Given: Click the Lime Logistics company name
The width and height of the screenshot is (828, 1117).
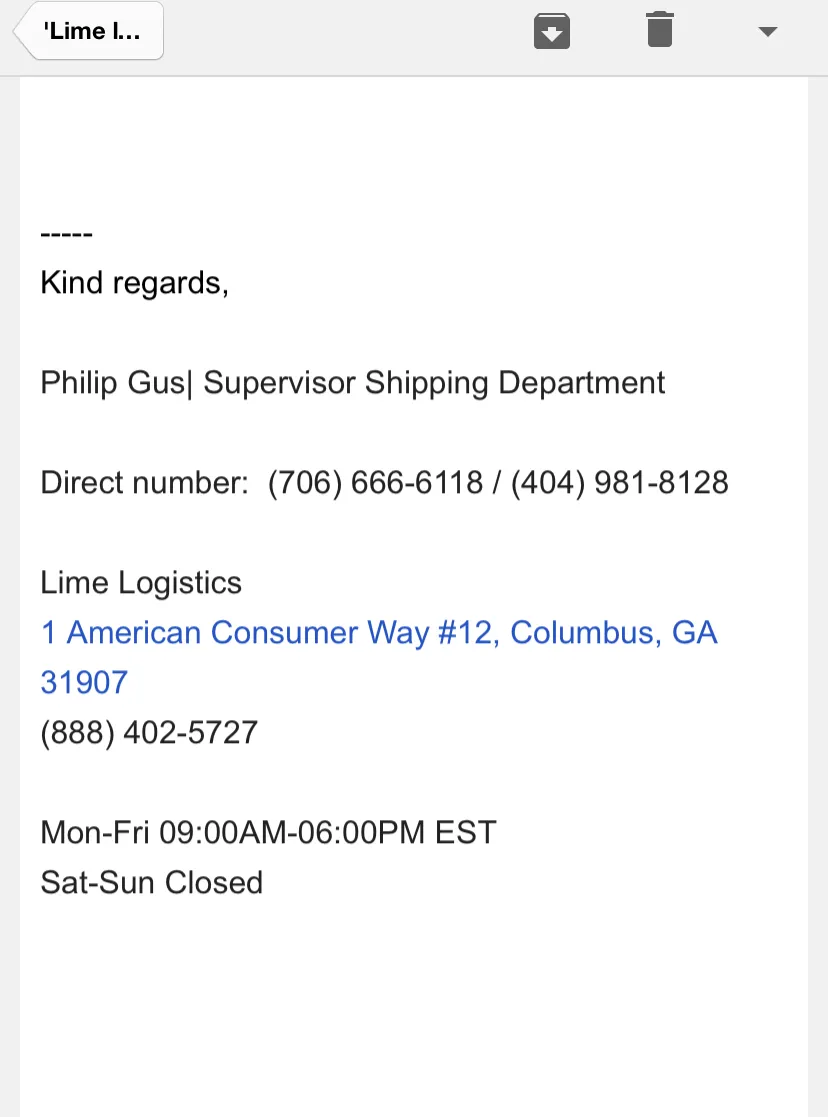Looking at the screenshot, I should tap(141, 583).
